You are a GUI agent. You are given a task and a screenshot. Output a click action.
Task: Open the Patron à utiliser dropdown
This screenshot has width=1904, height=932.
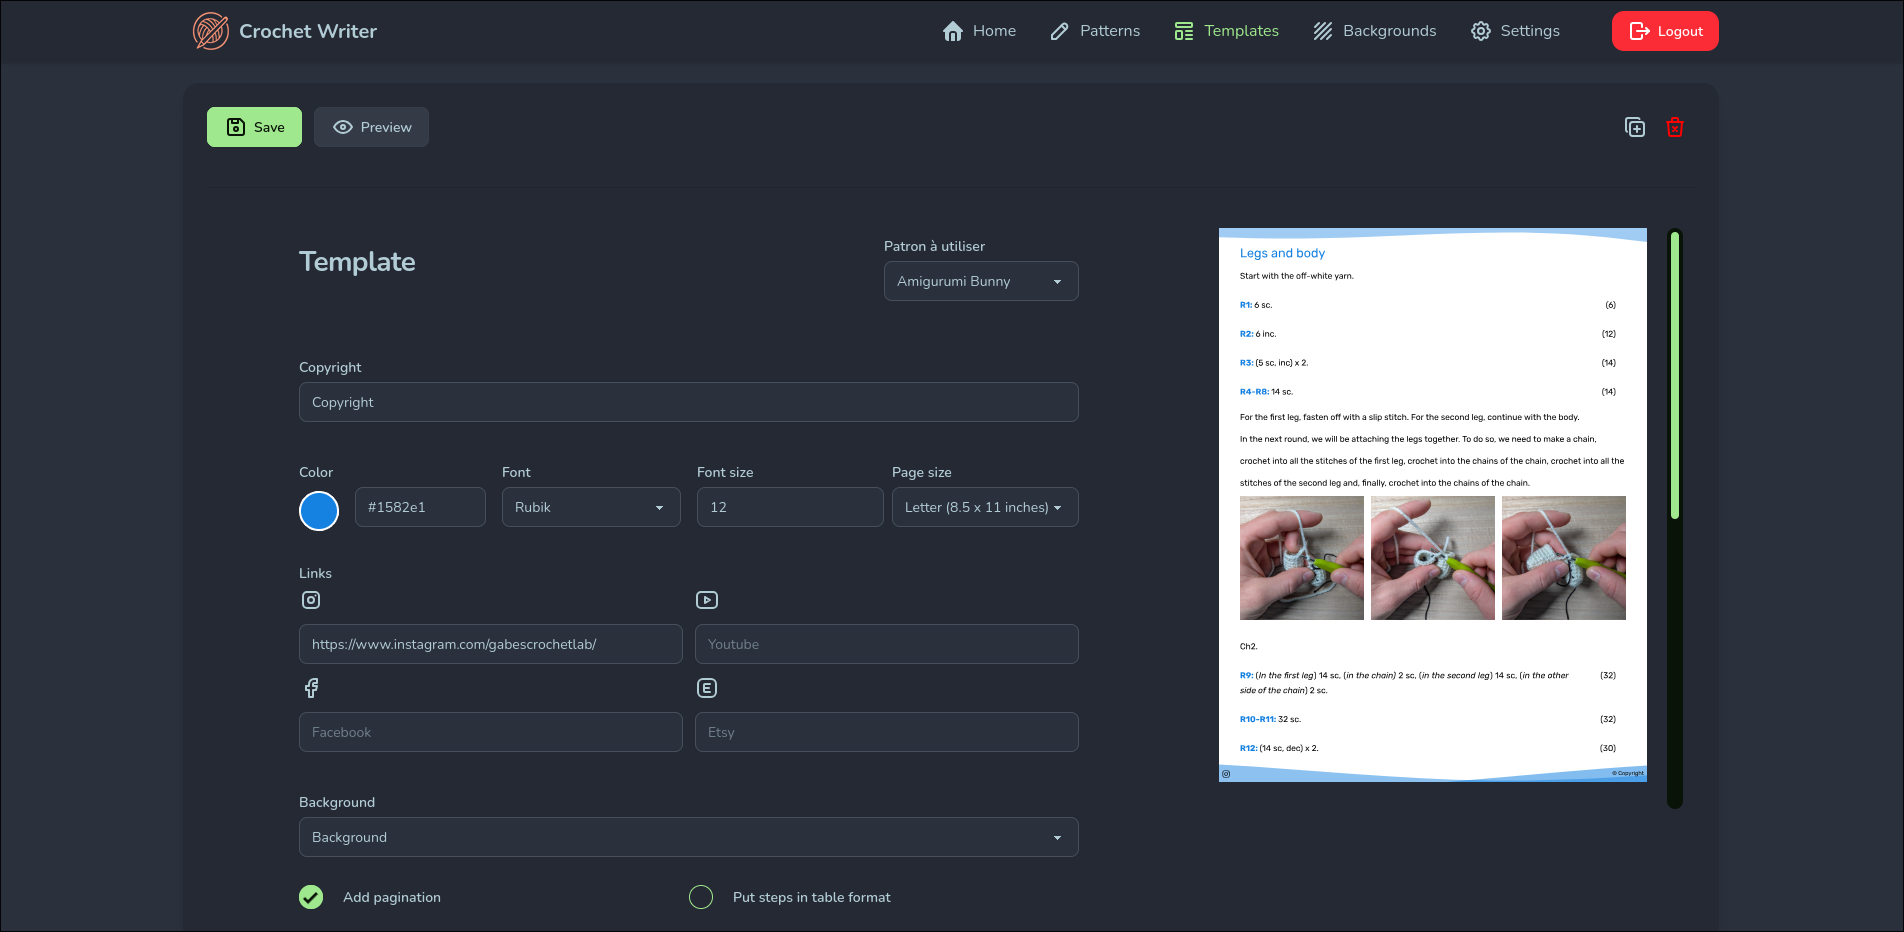point(981,281)
